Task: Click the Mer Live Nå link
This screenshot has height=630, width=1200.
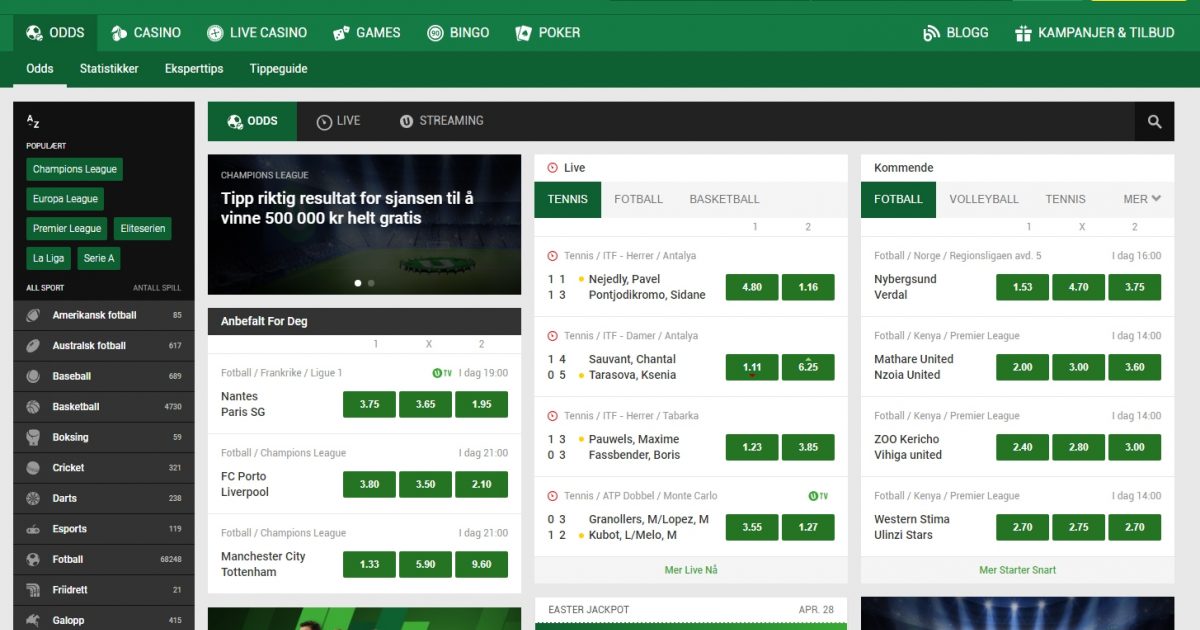Action: [x=692, y=569]
